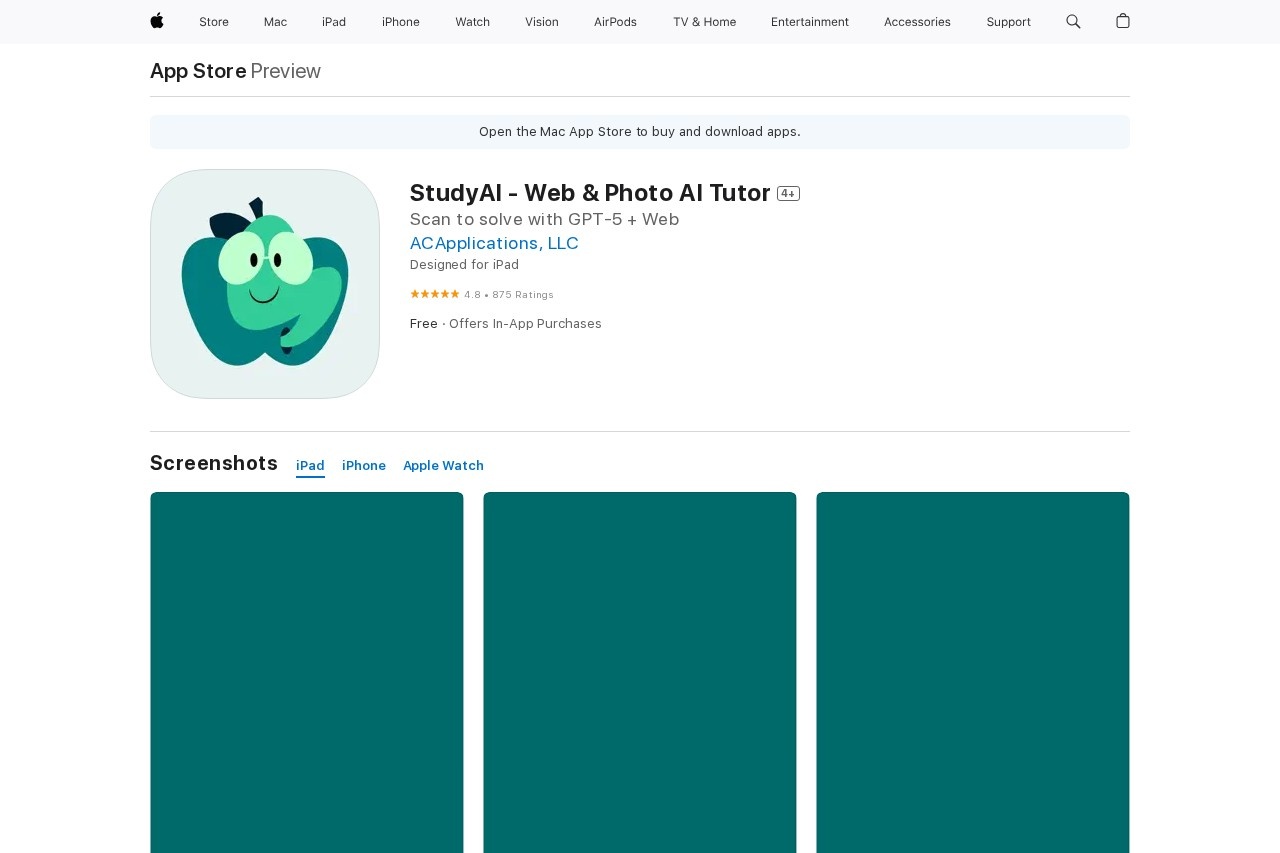Image resolution: width=1280 pixels, height=853 pixels.
Task: Open the ACApplications, LLC developer link
Action: point(494,243)
